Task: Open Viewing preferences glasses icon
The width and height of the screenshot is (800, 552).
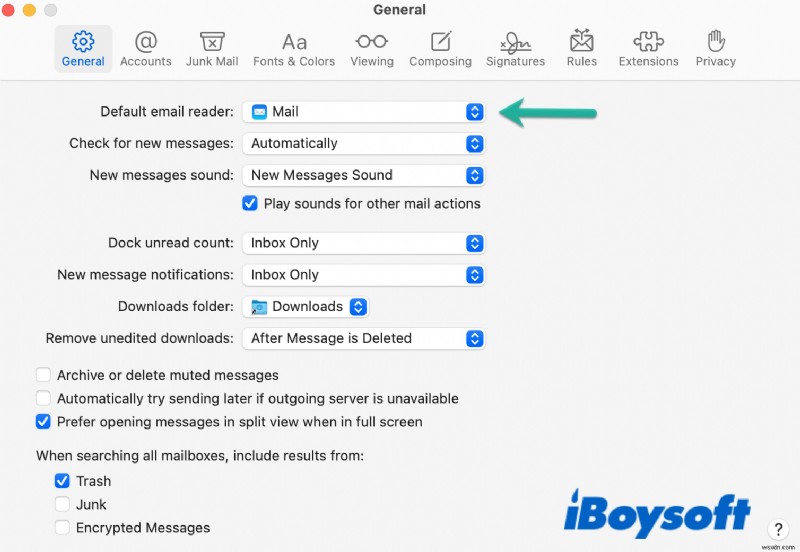Action: coord(371,49)
